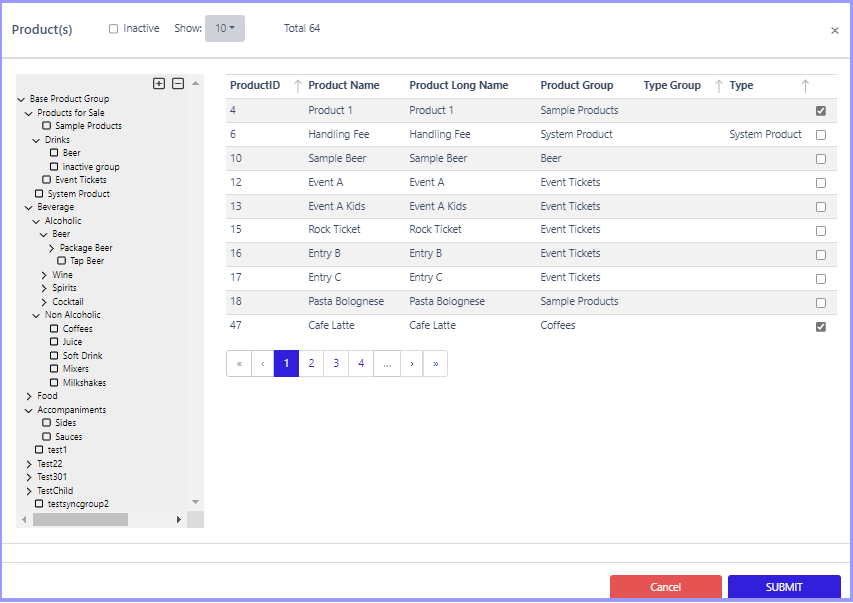The height and width of the screenshot is (603, 853).
Task: Go to first page of results
Action: coord(239,364)
